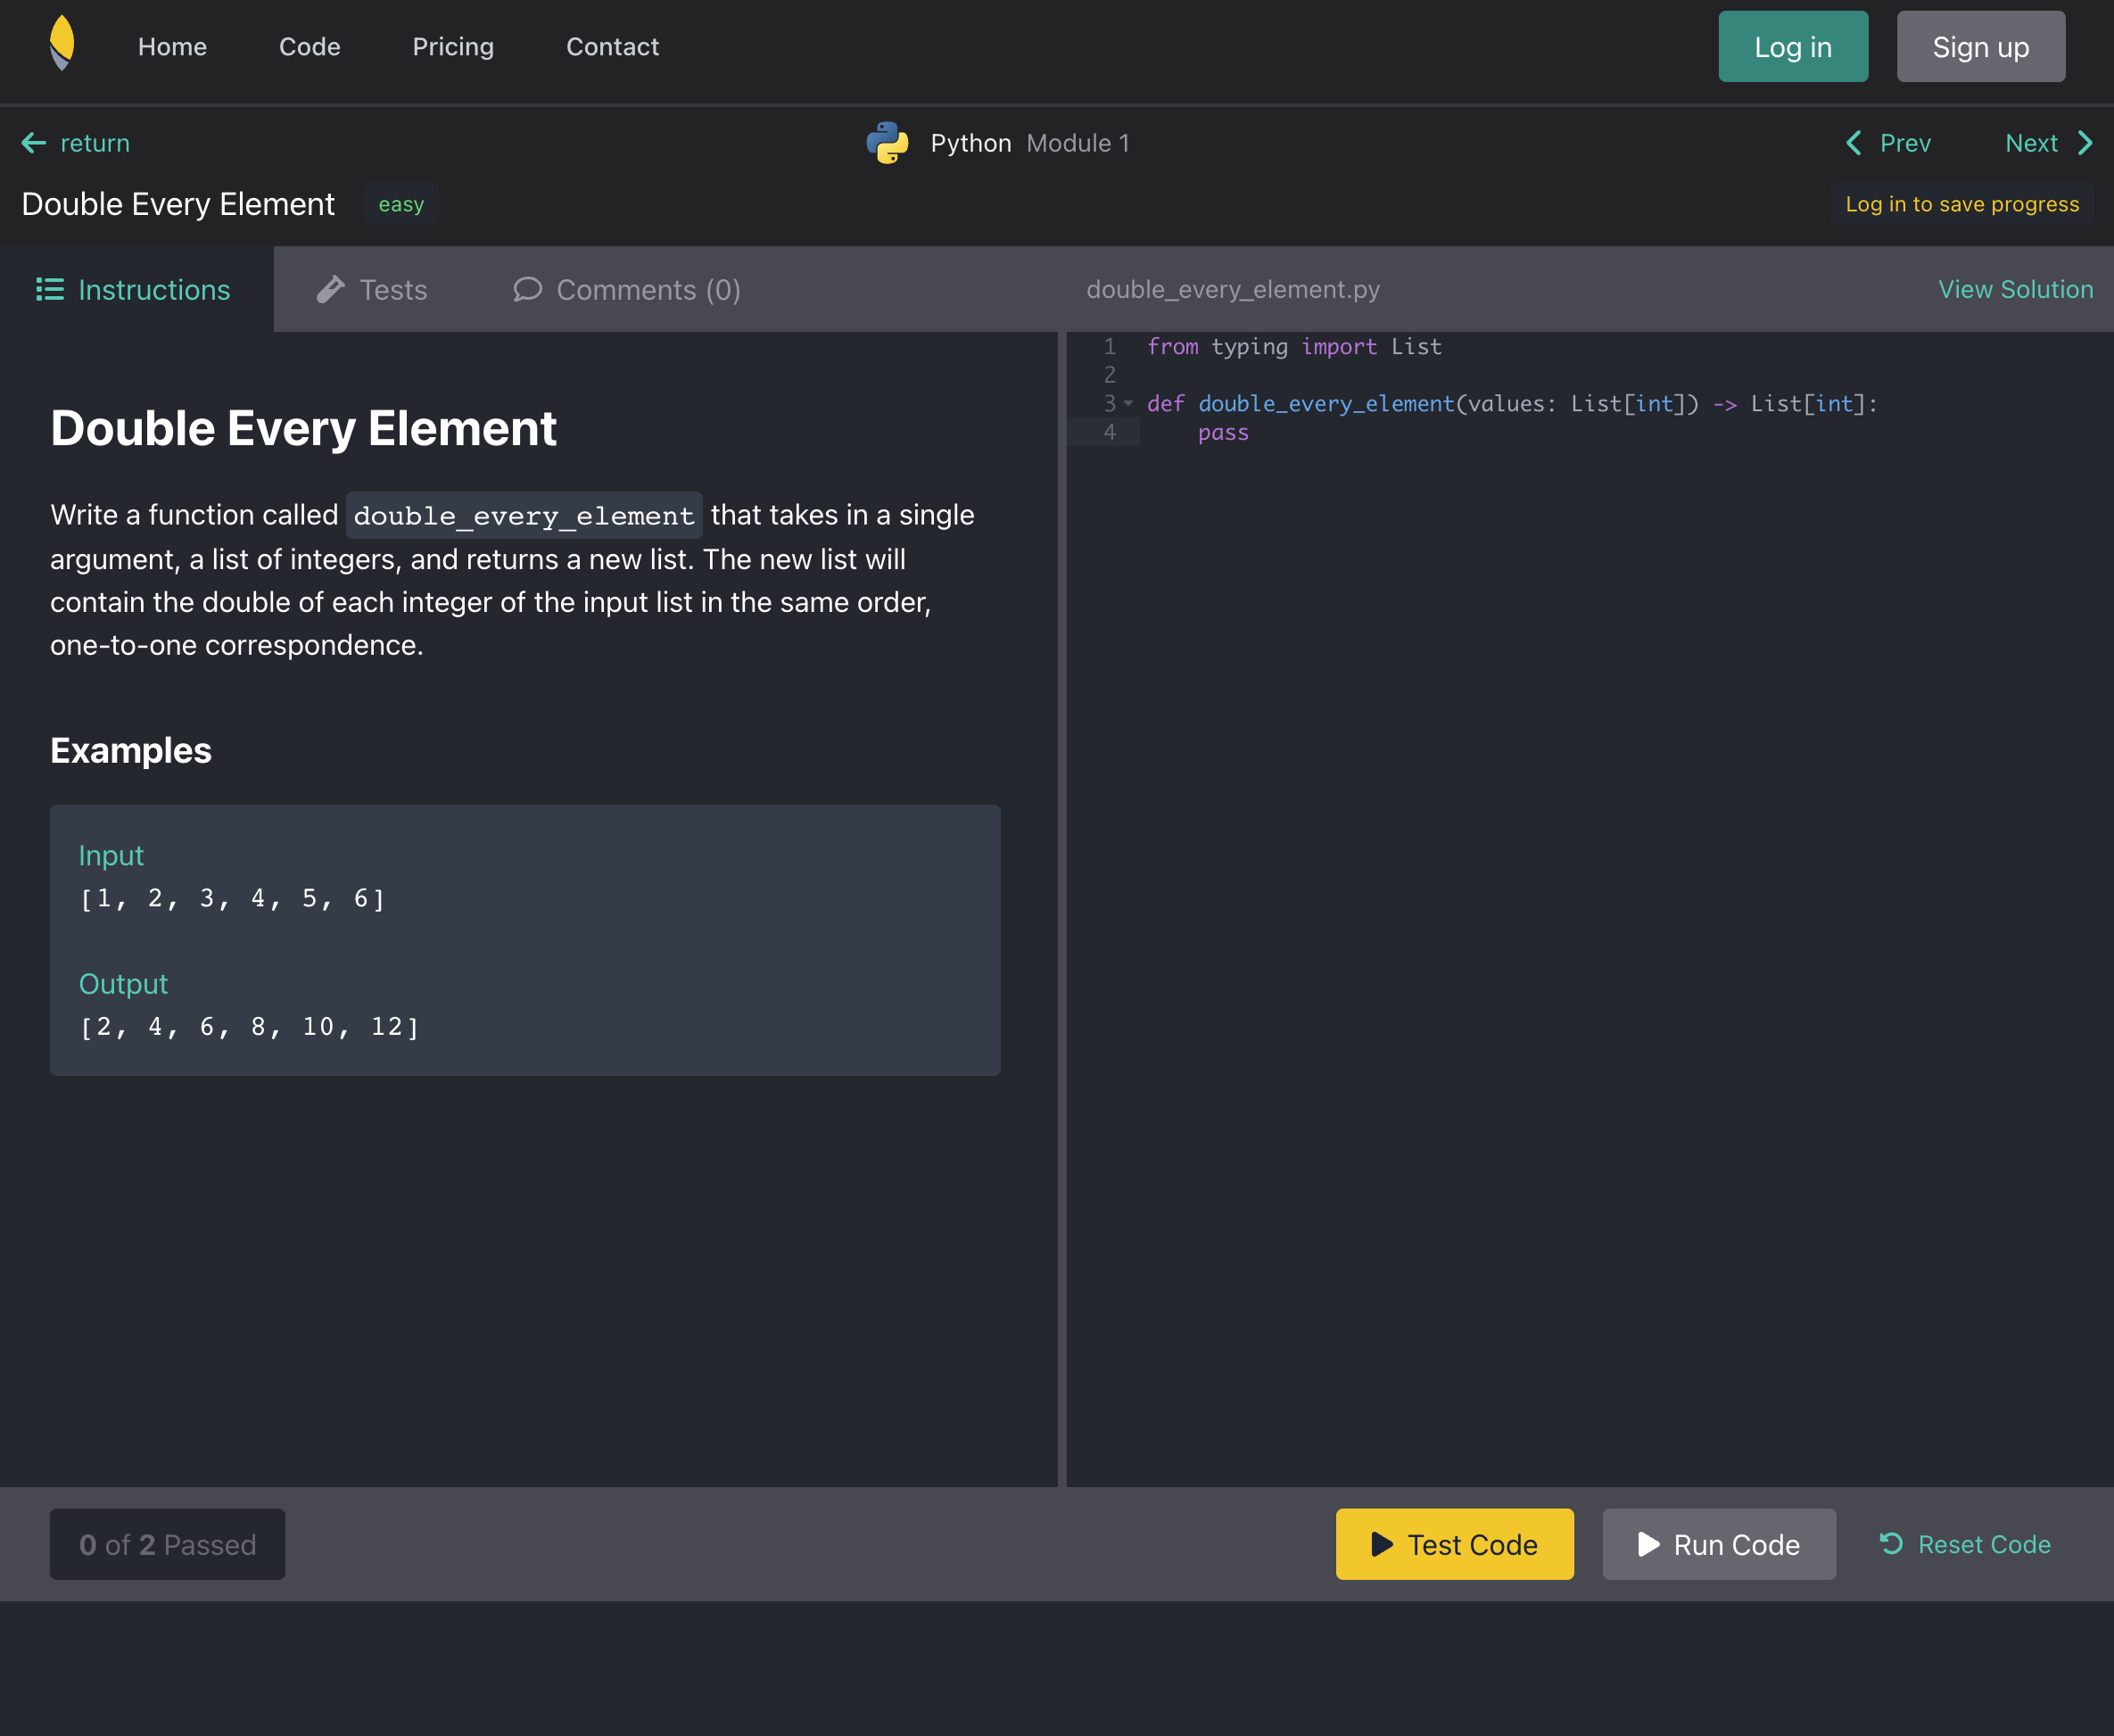This screenshot has width=2114, height=1736.
Task: Click the Run Code button
Action: click(1718, 1544)
